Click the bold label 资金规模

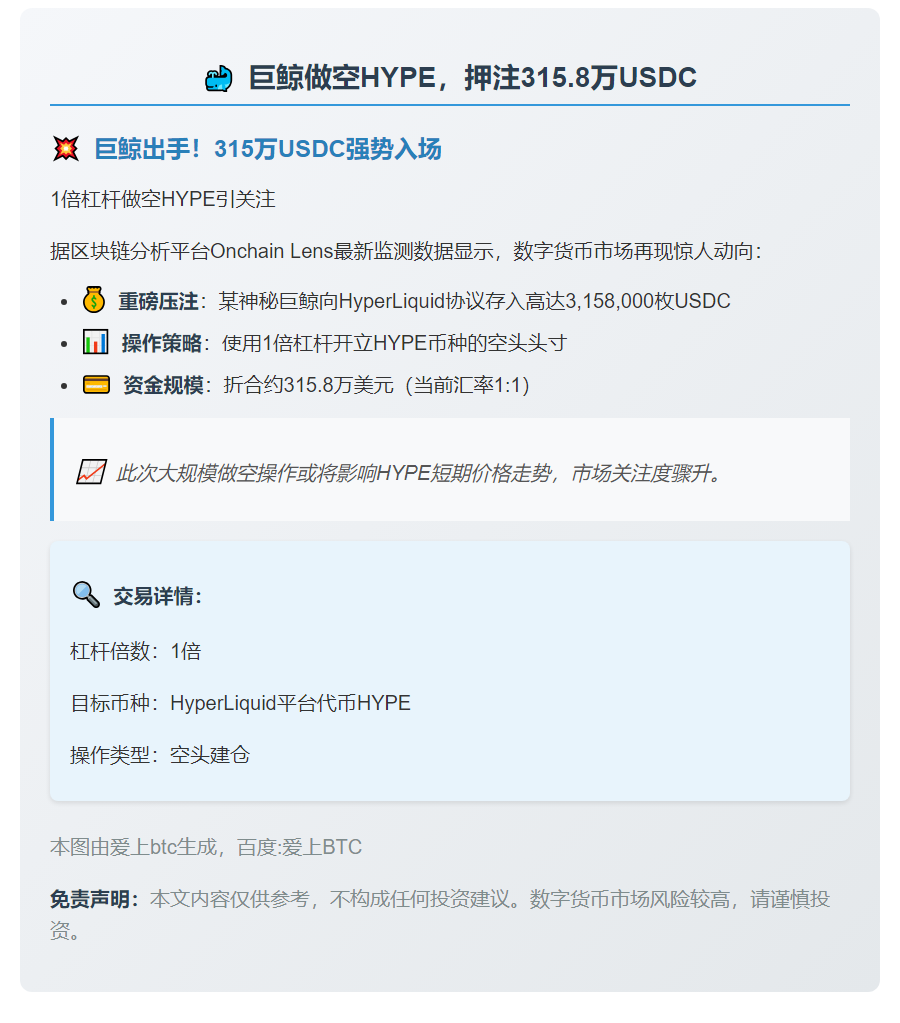coord(163,385)
